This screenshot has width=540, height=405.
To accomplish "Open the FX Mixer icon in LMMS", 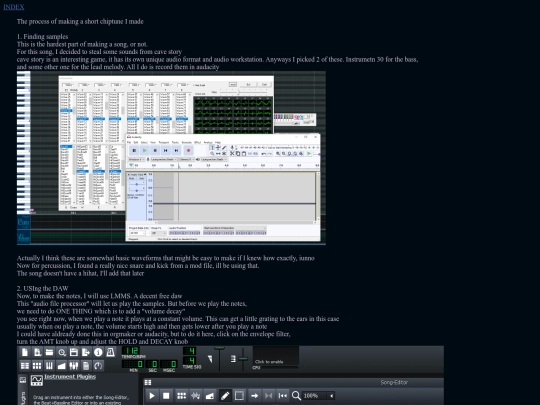I will pos(74,365).
